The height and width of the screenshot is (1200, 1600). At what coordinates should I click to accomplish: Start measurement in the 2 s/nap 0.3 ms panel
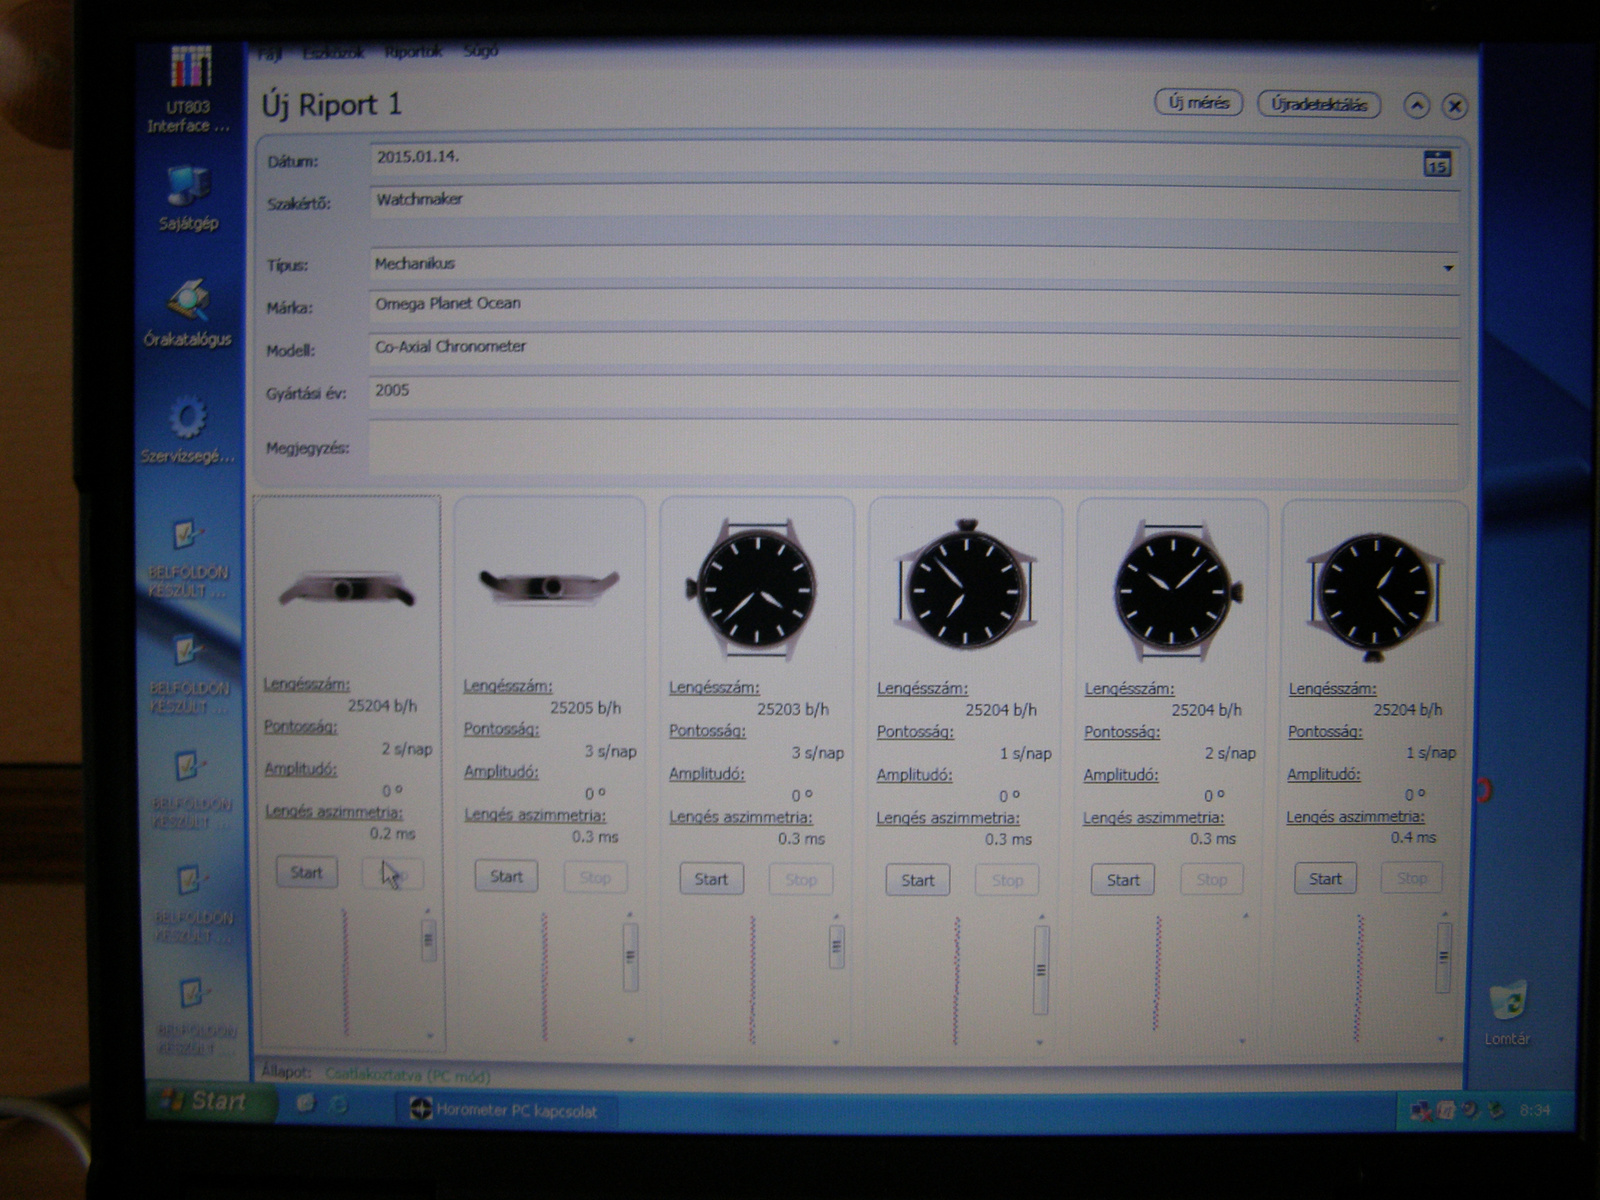point(1122,880)
